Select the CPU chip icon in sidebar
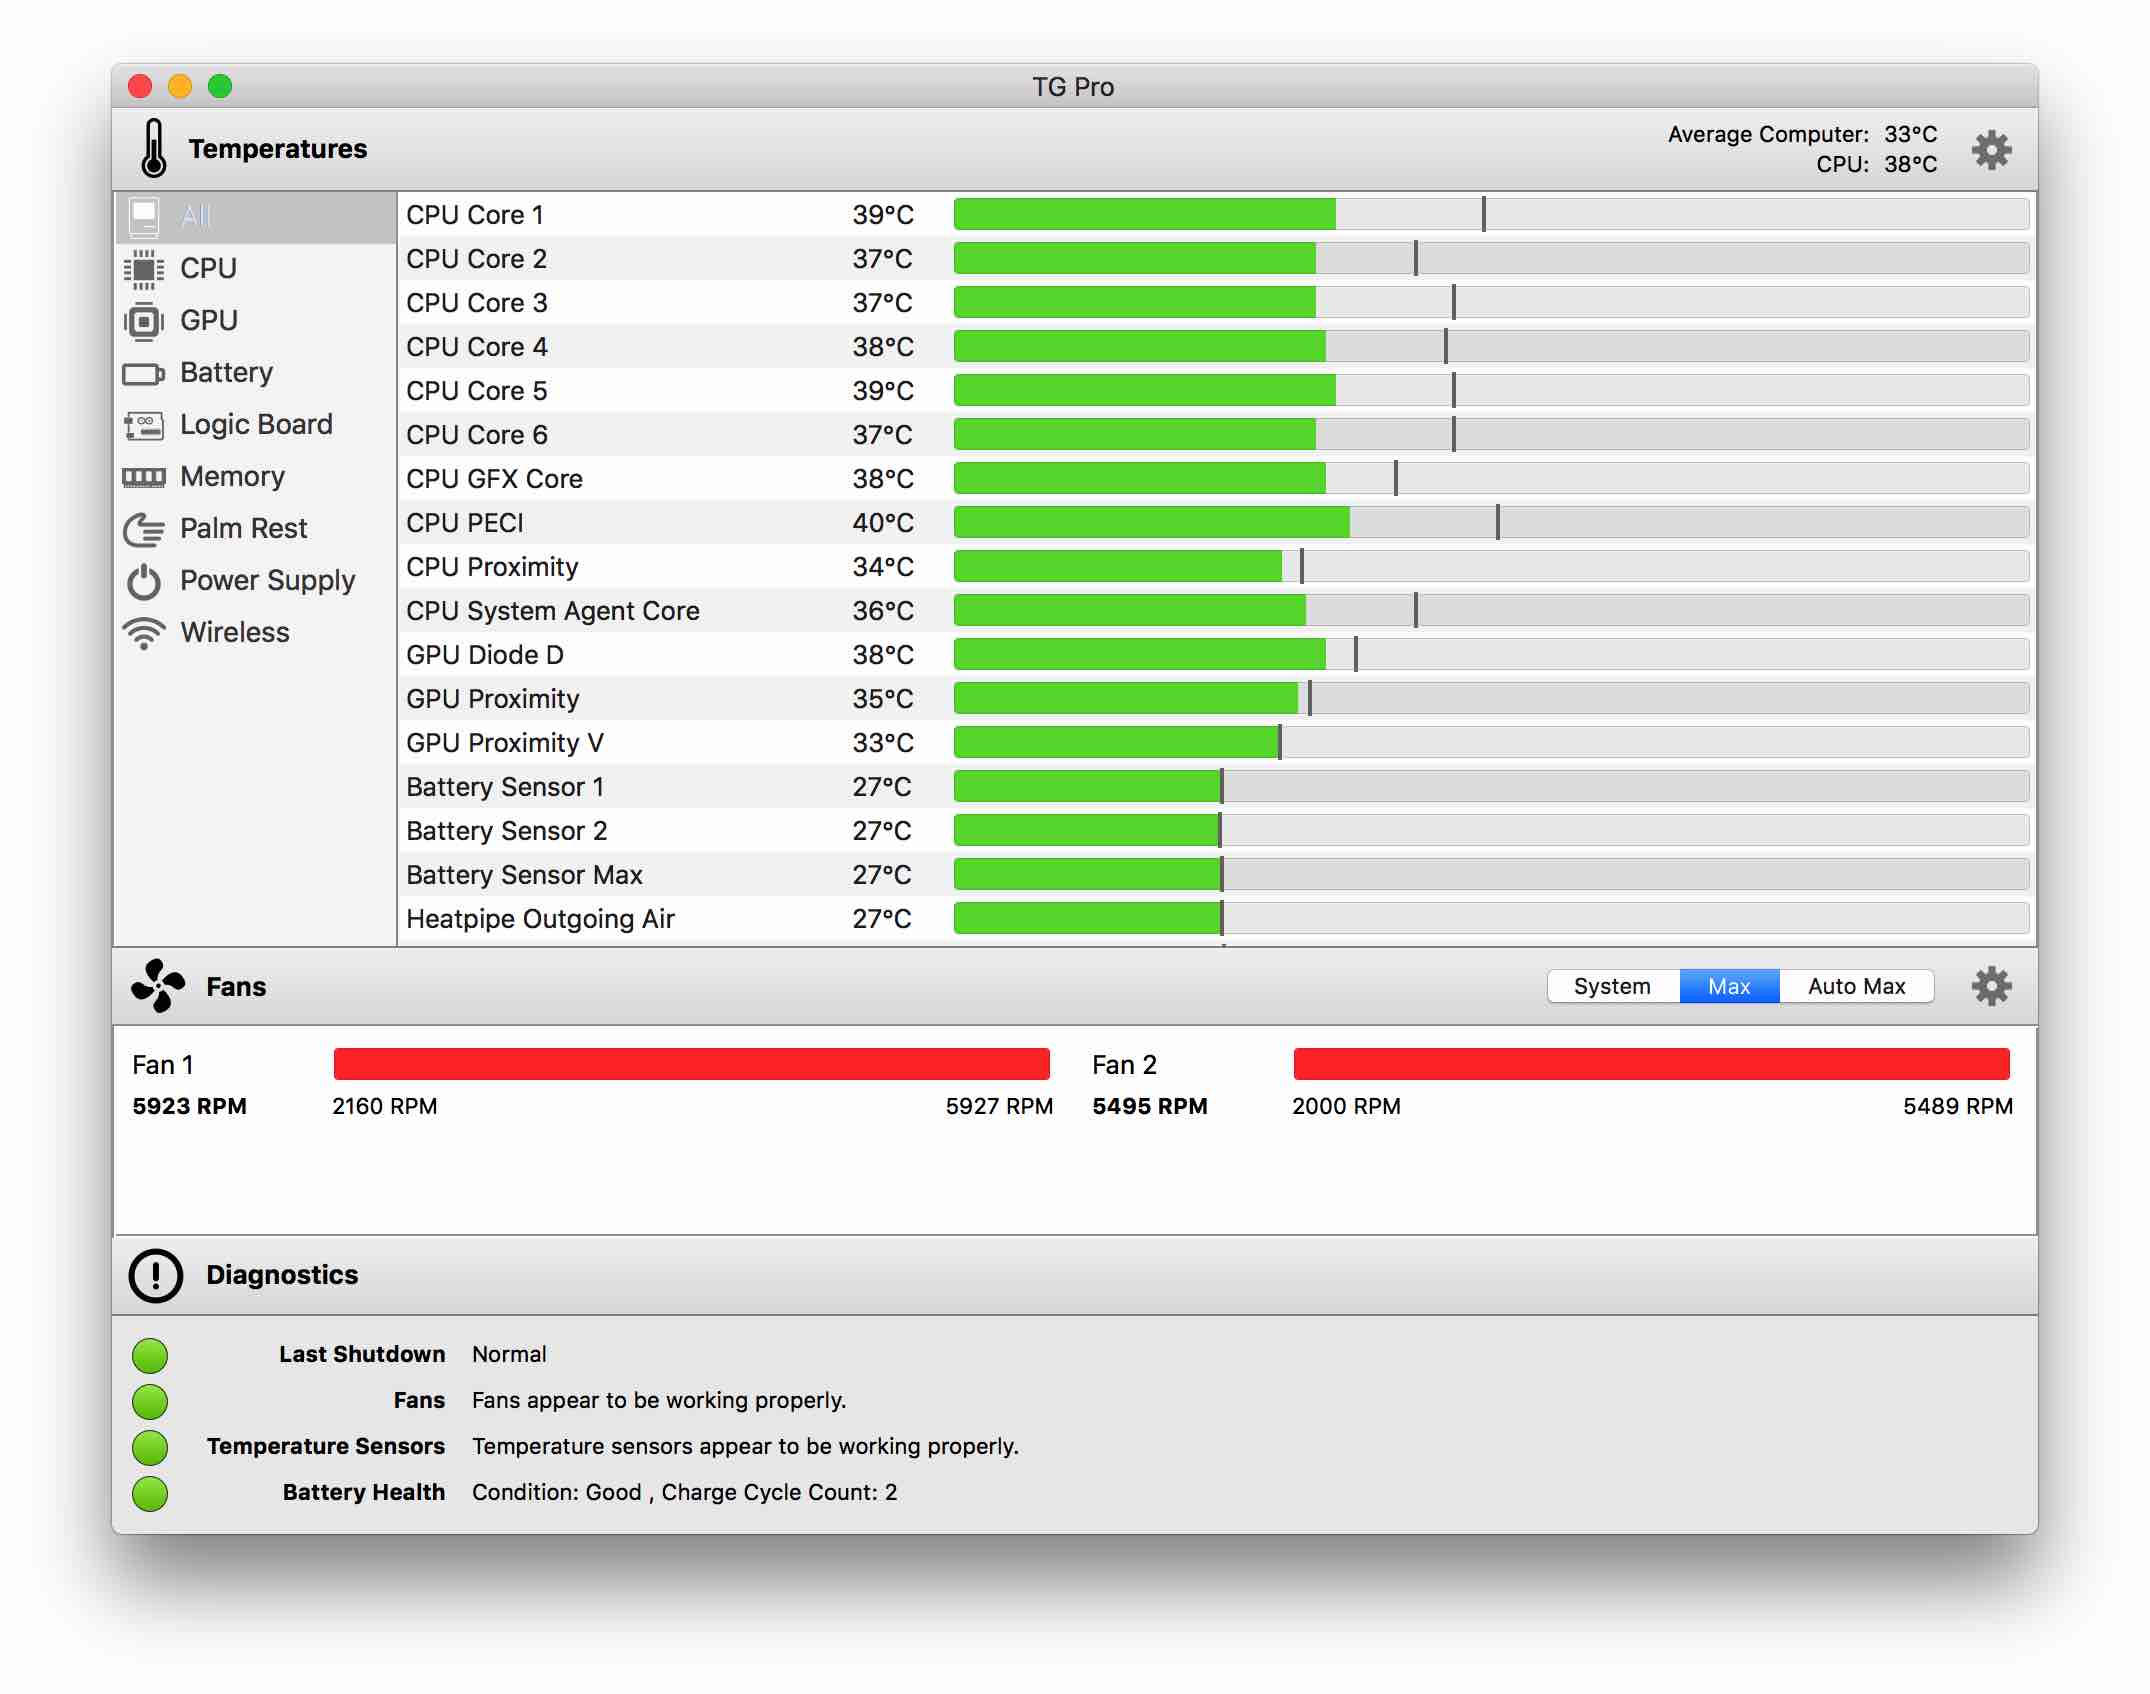 [144, 268]
